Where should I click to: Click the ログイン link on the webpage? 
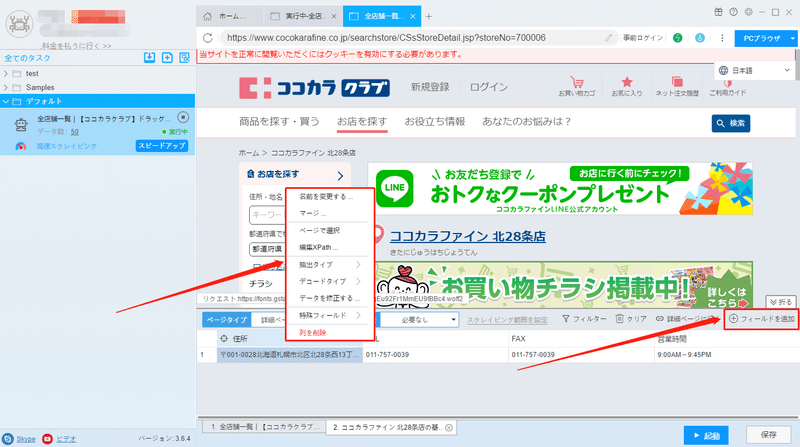489,87
